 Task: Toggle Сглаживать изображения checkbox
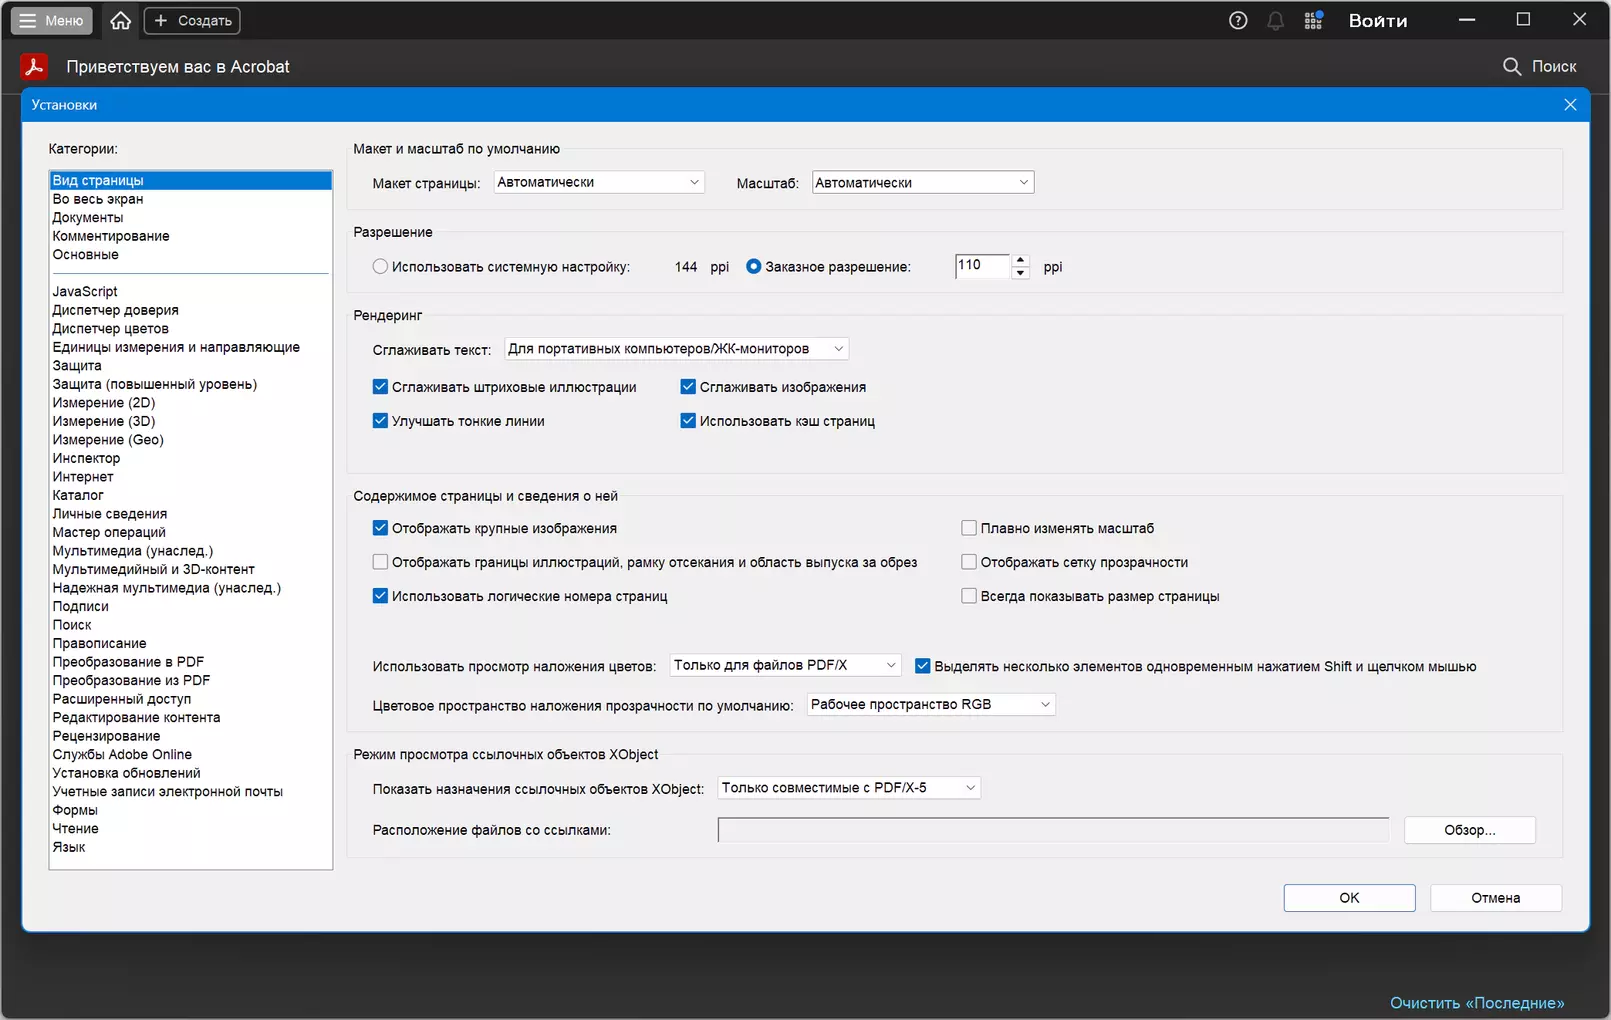tap(688, 387)
